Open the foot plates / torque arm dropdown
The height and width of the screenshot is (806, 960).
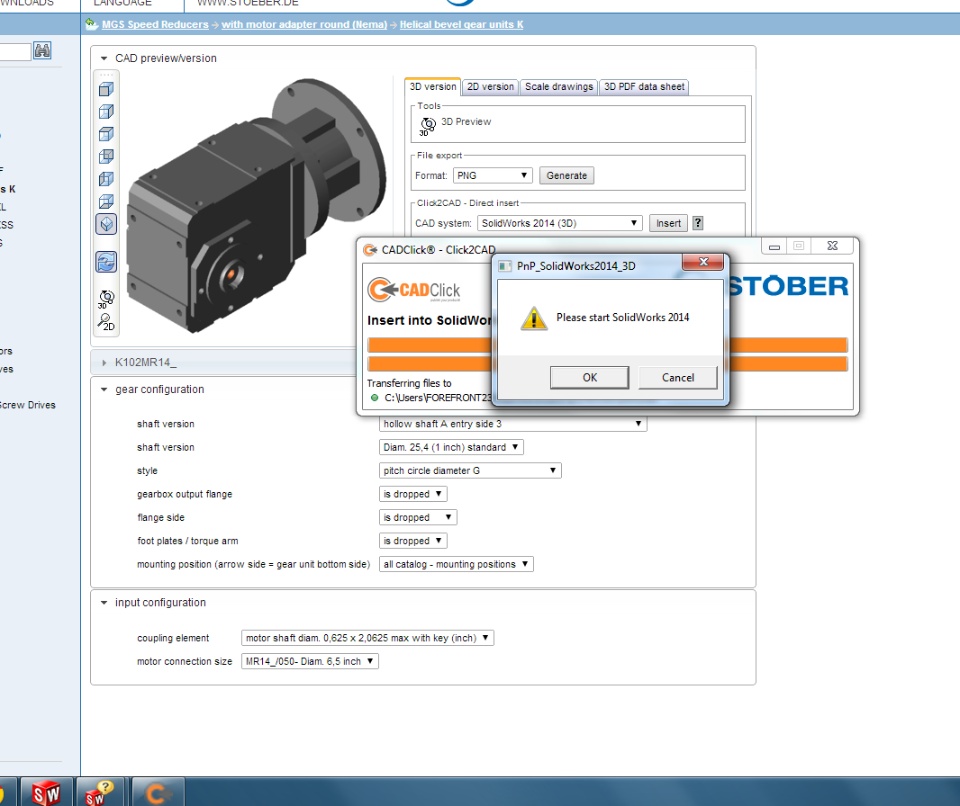(413, 541)
